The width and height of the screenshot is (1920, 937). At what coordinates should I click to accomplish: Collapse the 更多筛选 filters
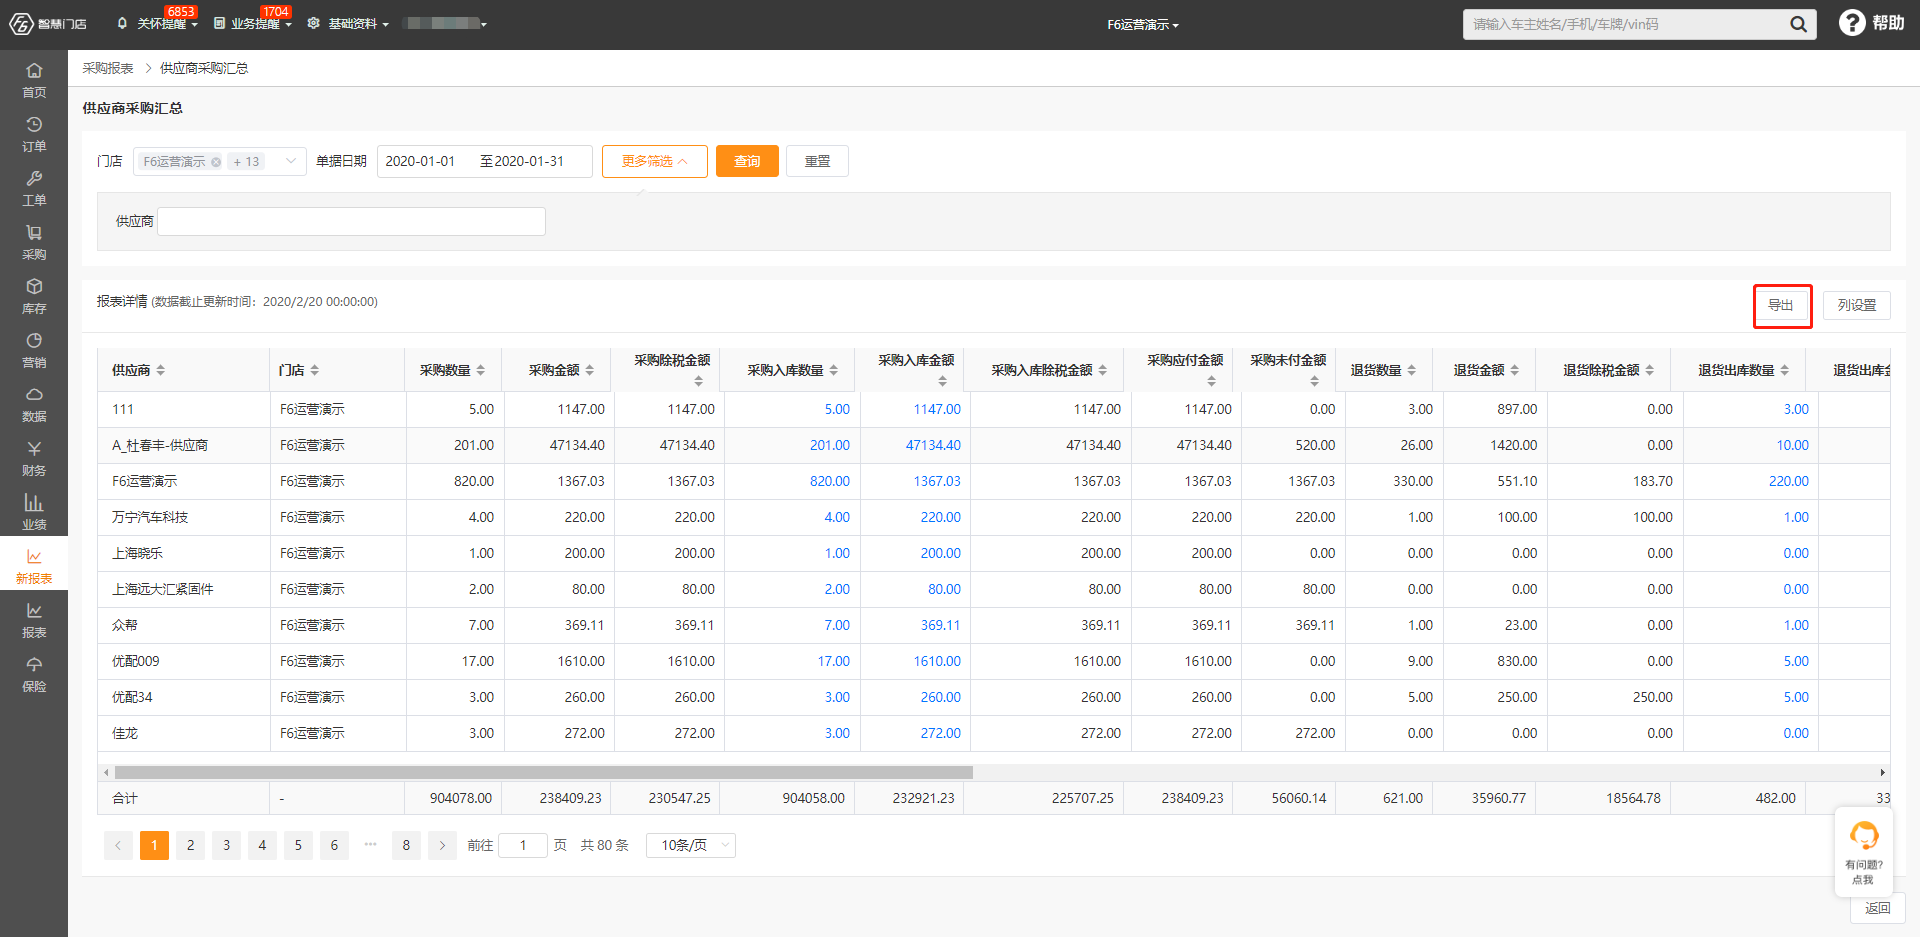[655, 161]
